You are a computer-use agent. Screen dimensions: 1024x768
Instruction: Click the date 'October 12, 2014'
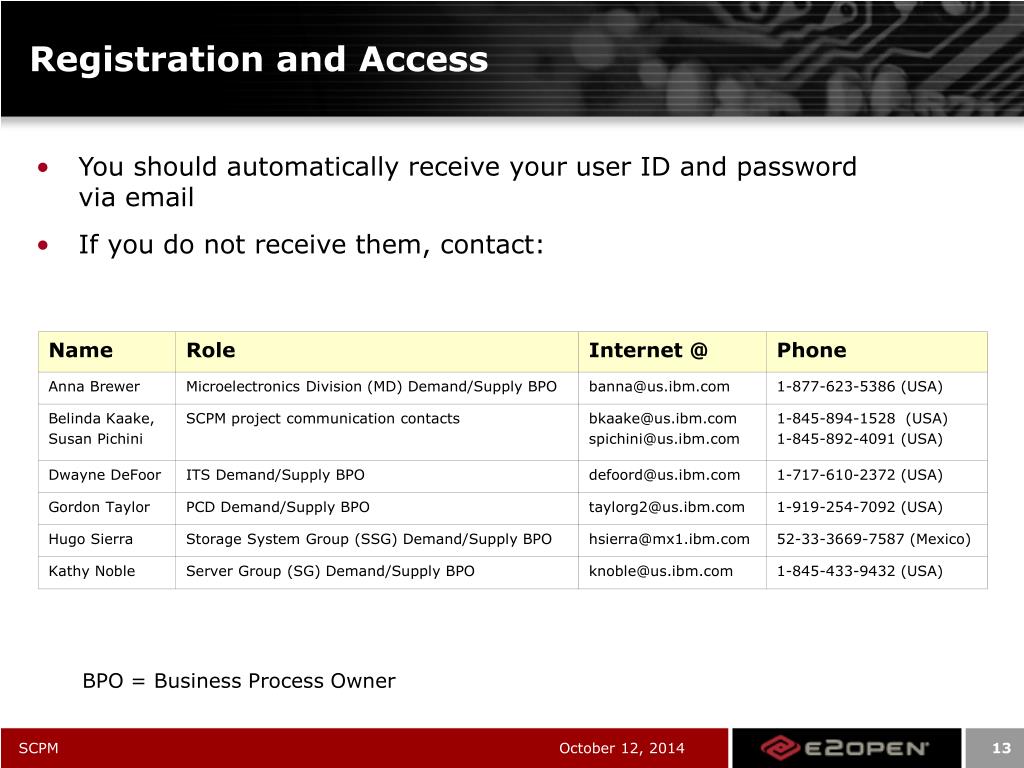(622, 748)
